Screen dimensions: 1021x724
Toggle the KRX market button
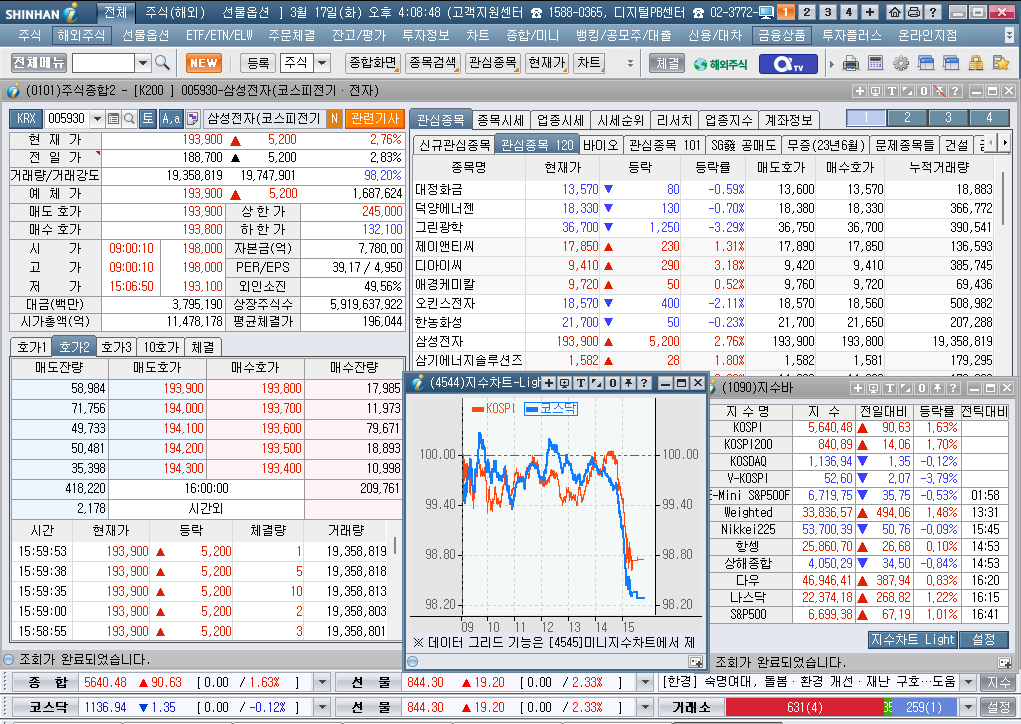coord(26,118)
